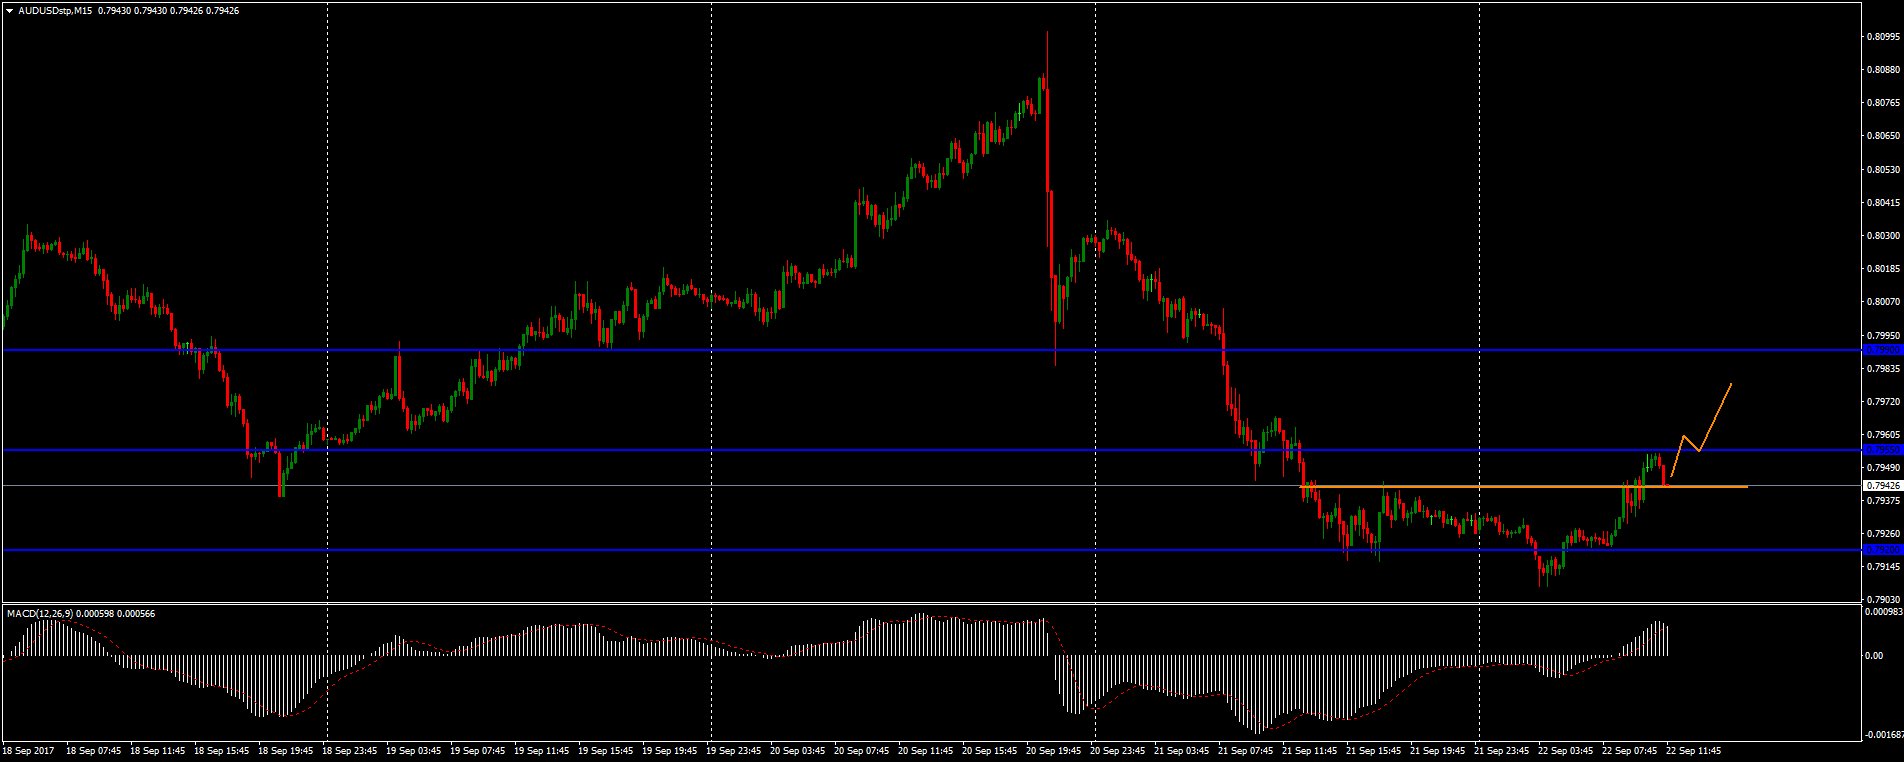Viewport: 1904px width, 762px height.
Task: Open the chart menu triangle beside AUDUSDstp
Action: [9, 10]
